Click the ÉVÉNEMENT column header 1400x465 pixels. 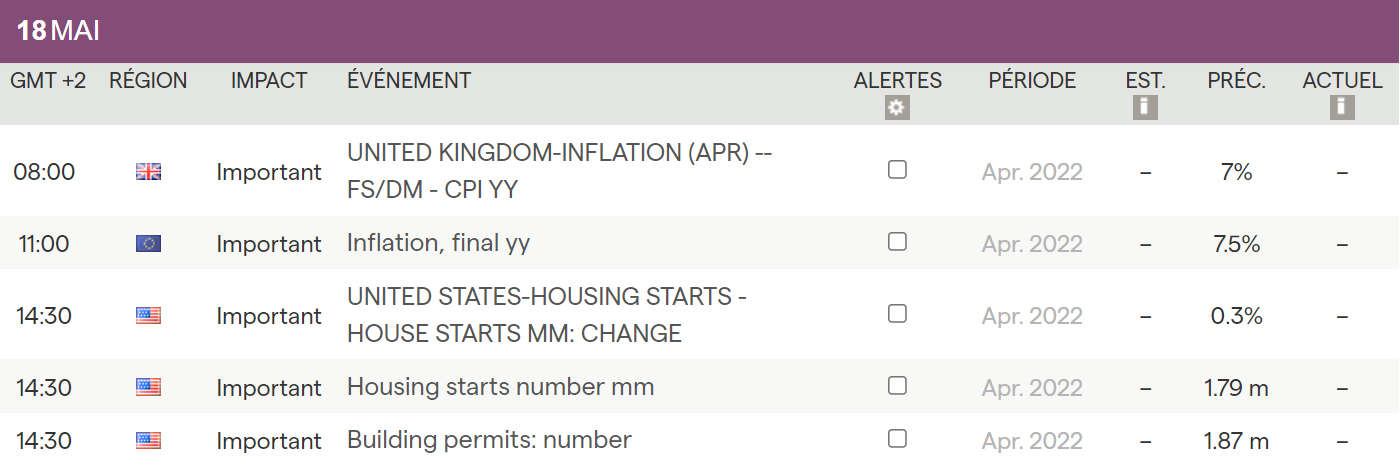click(x=409, y=81)
